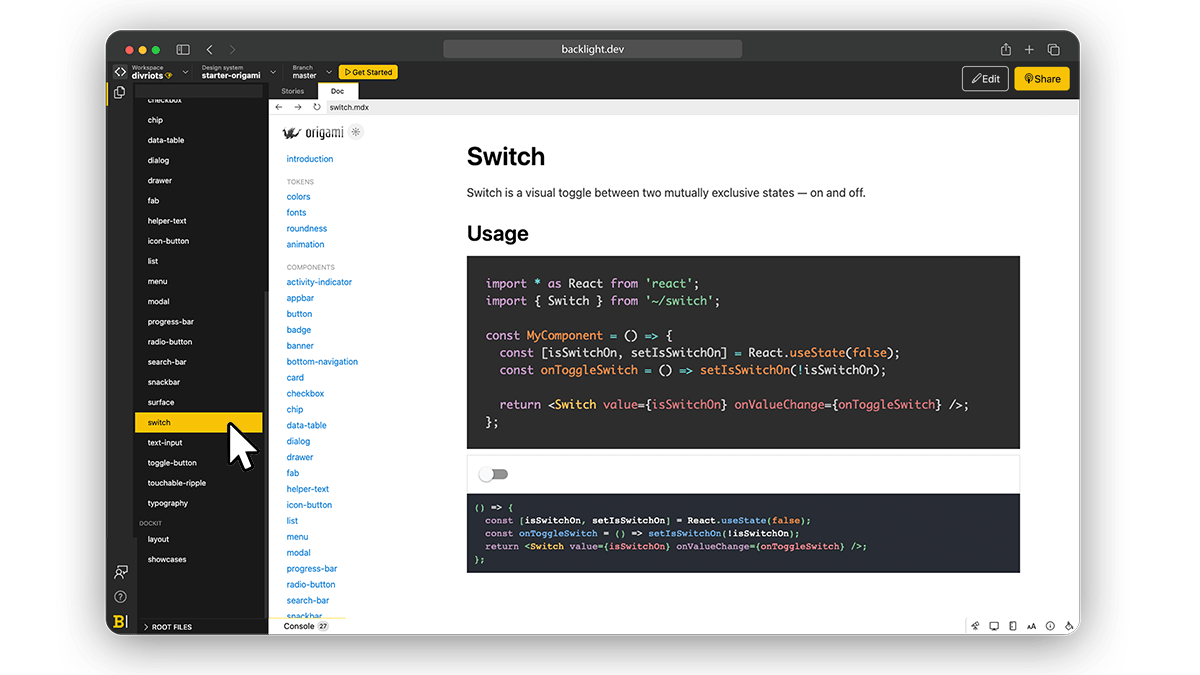The width and height of the screenshot is (1200, 675).
Task: Click the help question mark icon
Action: [x=120, y=597]
